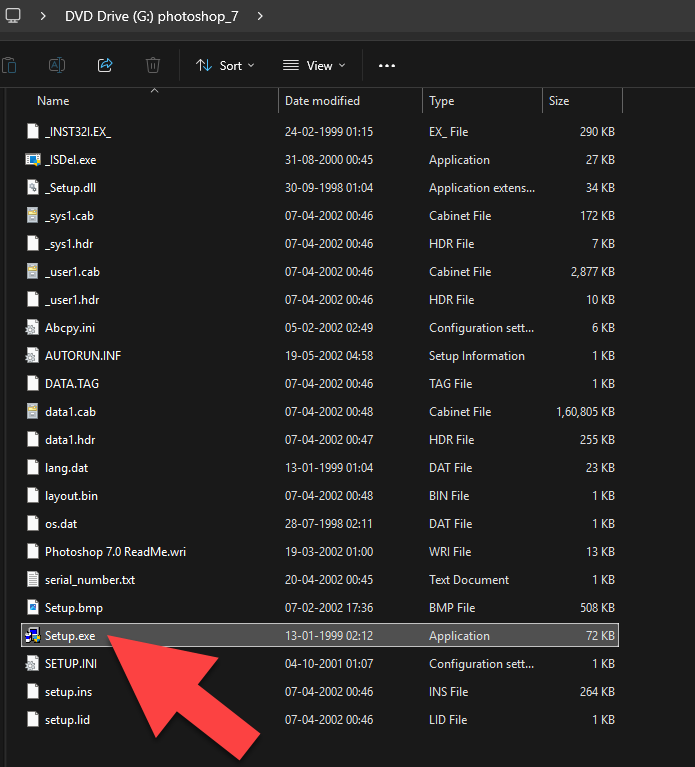
Task: Click the BIN File type cell
Action: (449, 496)
